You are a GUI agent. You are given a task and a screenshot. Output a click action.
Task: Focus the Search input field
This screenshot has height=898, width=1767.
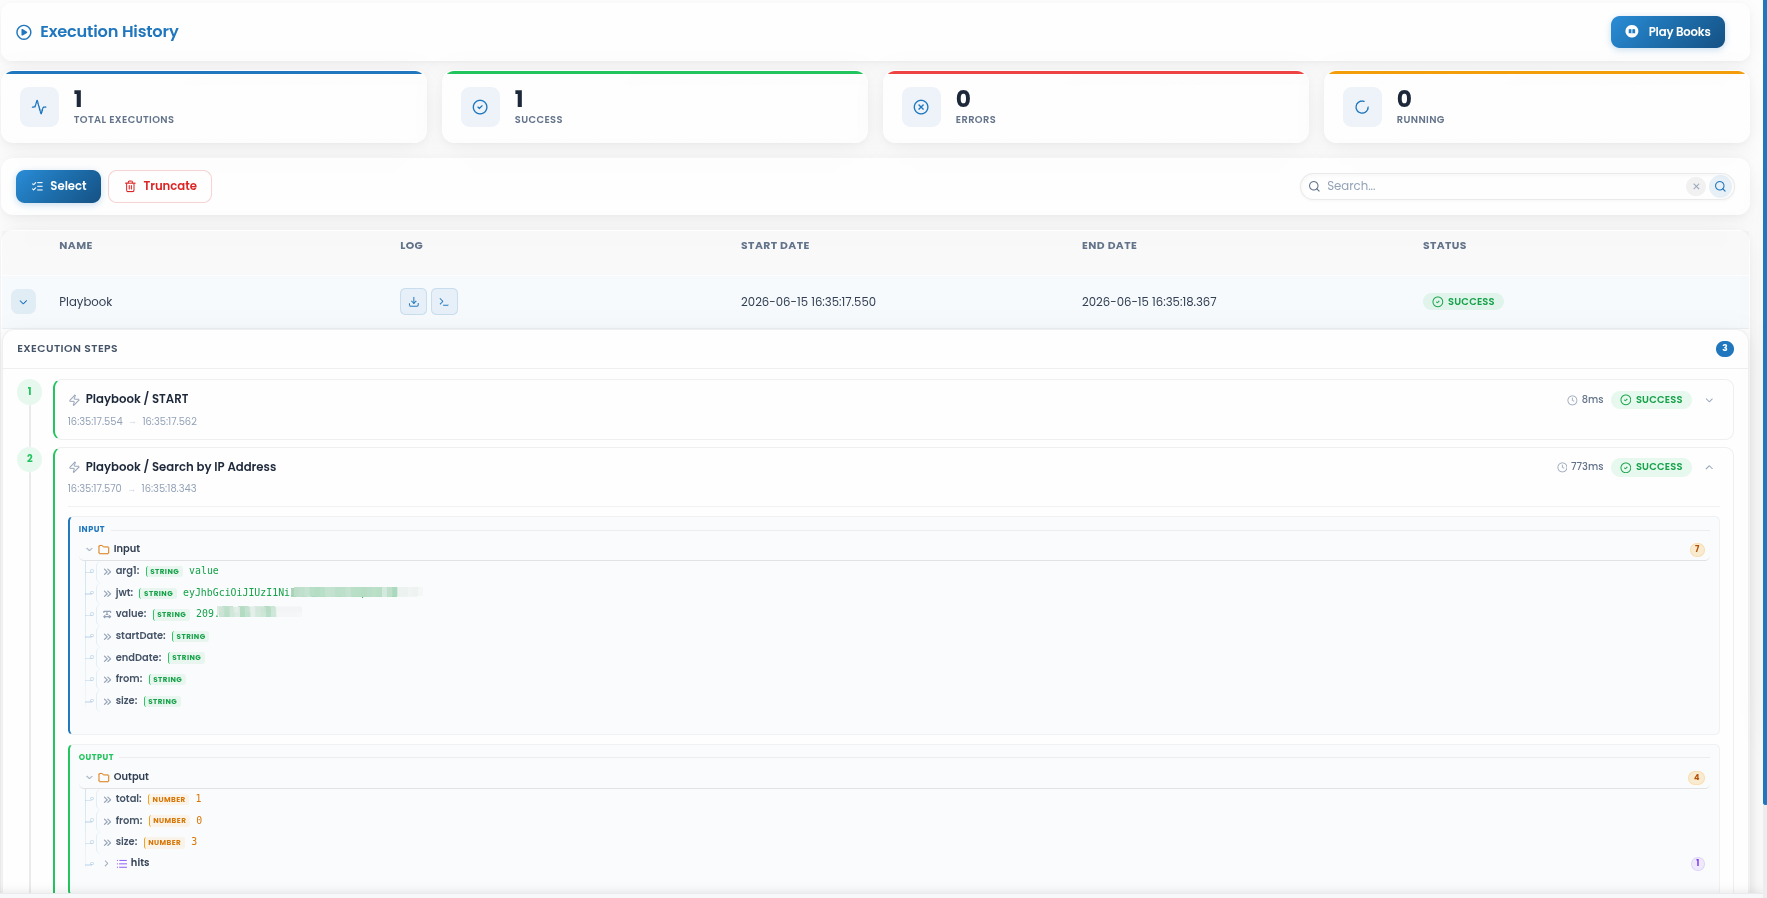(1502, 186)
